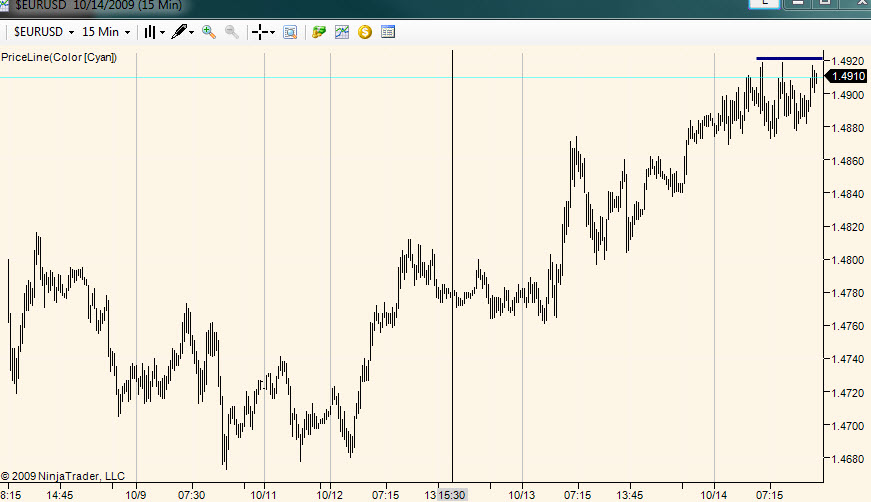The image size is (871, 502).
Task: Open the $EURUSD instrument dropdown
Action: (x=44, y=32)
